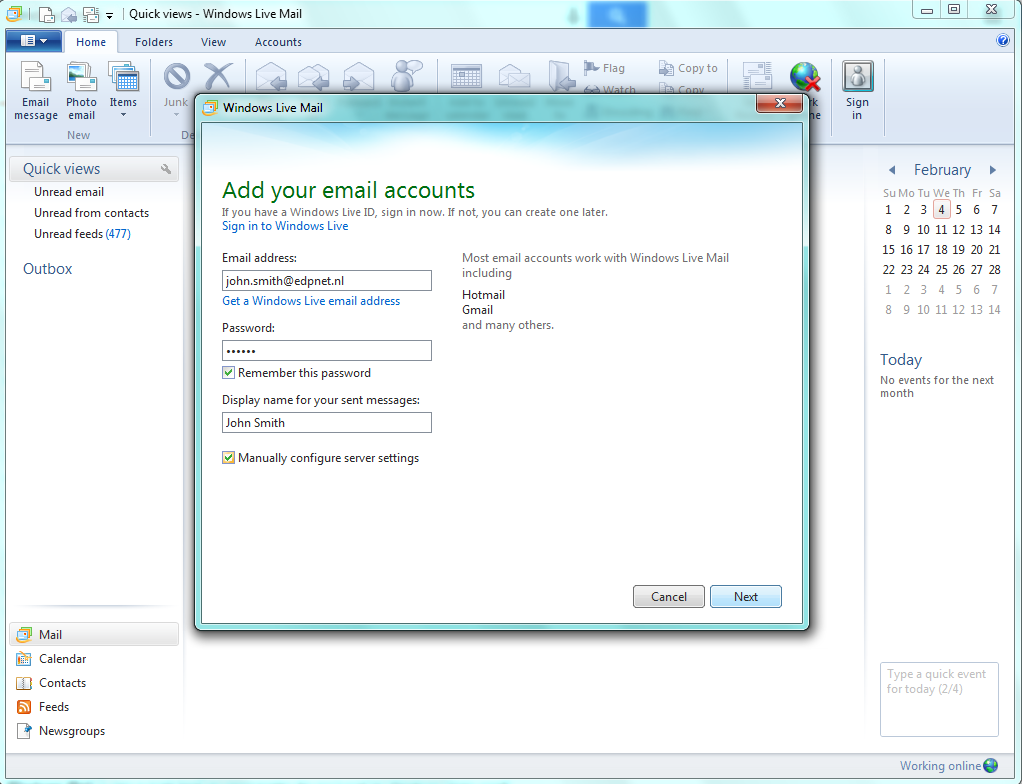Click the Move to folder icon

(561, 76)
